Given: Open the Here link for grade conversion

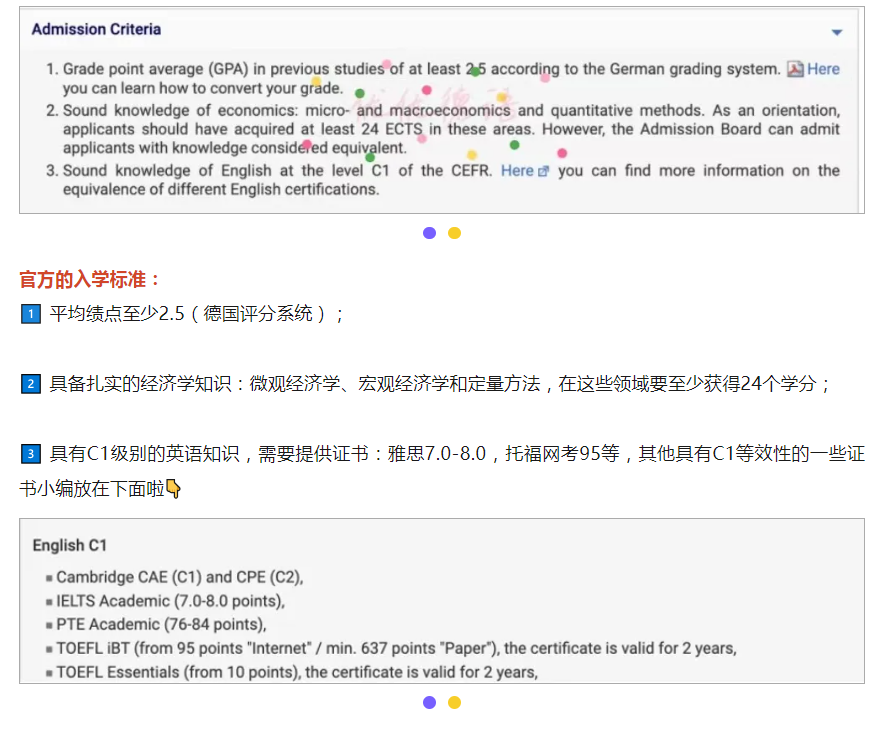Looking at the screenshot, I should [x=823, y=69].
